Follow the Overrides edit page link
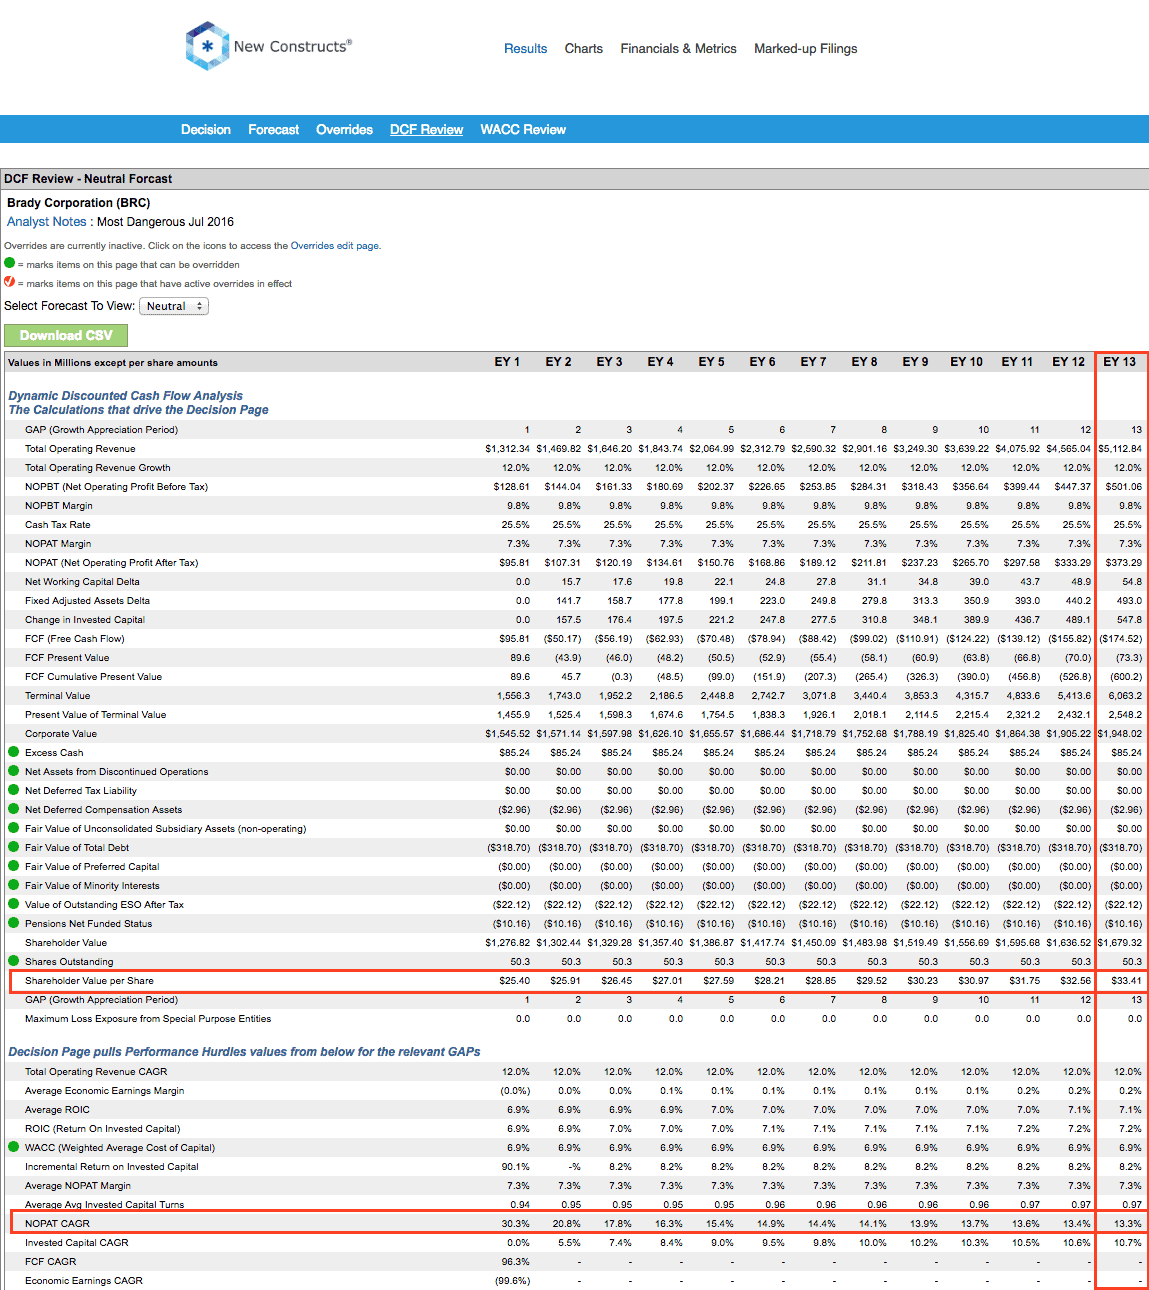 point(334,246)
